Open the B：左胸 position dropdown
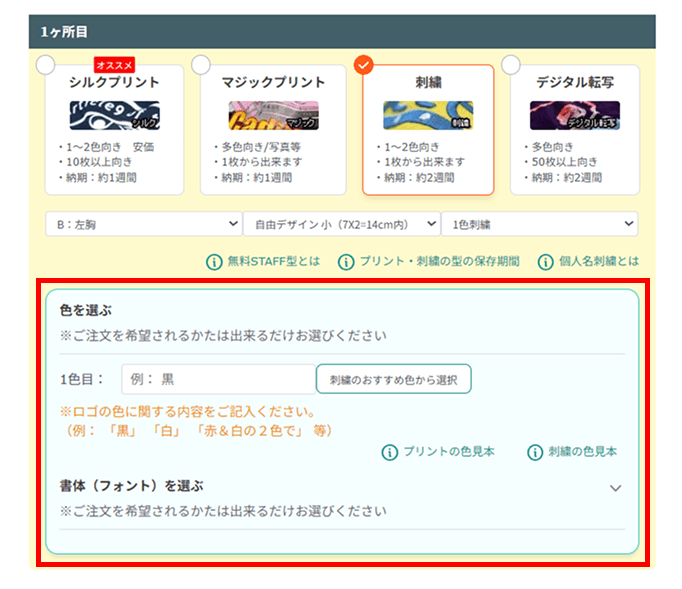 (x=144, y=224)
